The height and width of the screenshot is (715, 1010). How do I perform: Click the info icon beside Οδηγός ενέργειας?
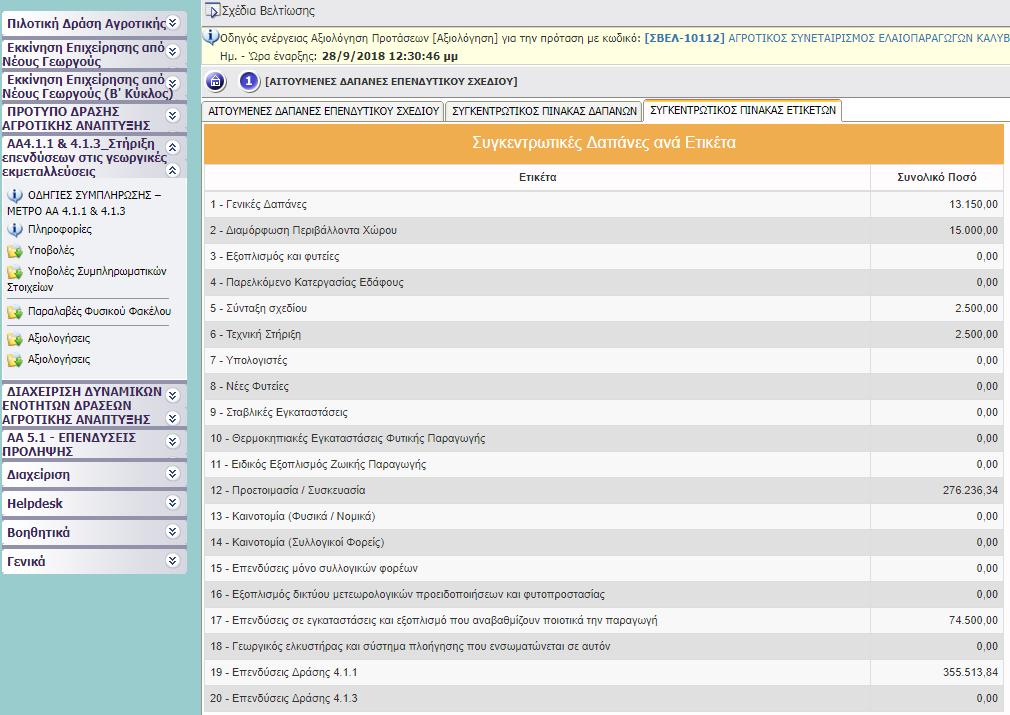[211, 37]
